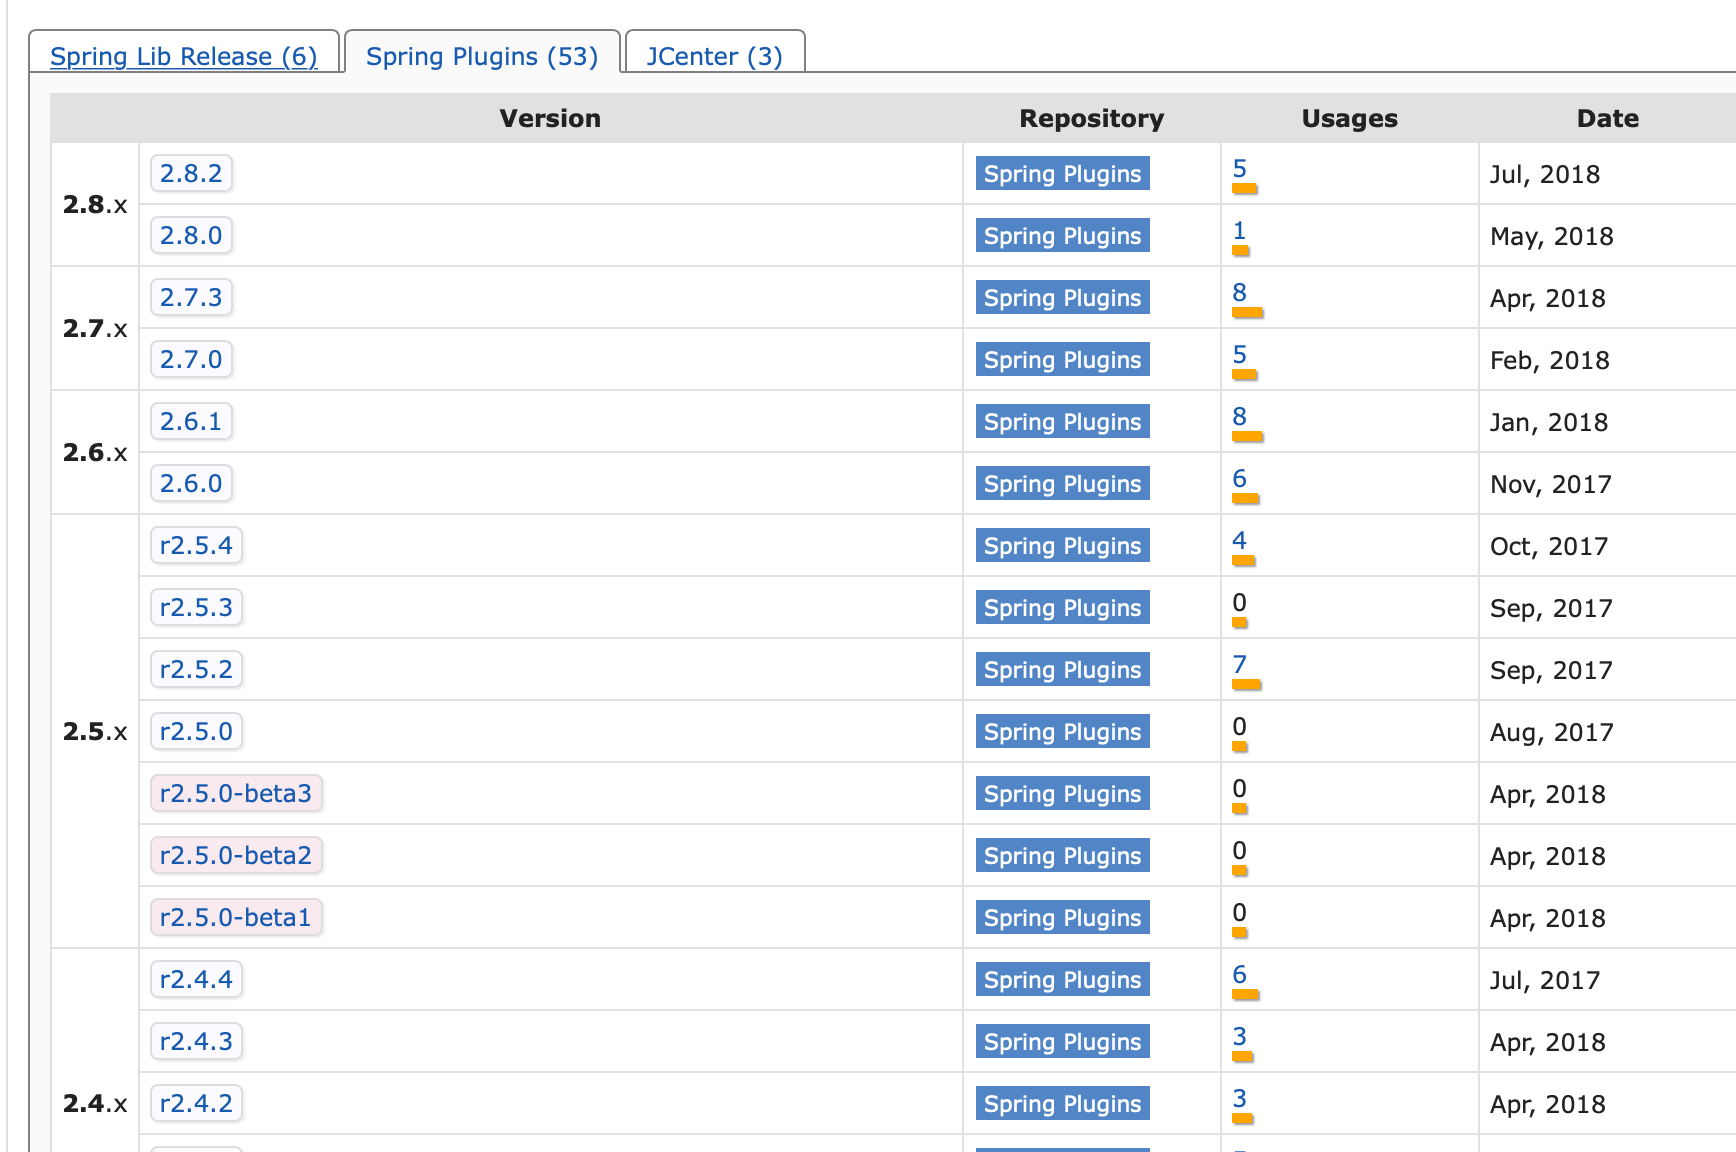
Task: Open version 2.7.0
Action: click(x=191, y=359)
